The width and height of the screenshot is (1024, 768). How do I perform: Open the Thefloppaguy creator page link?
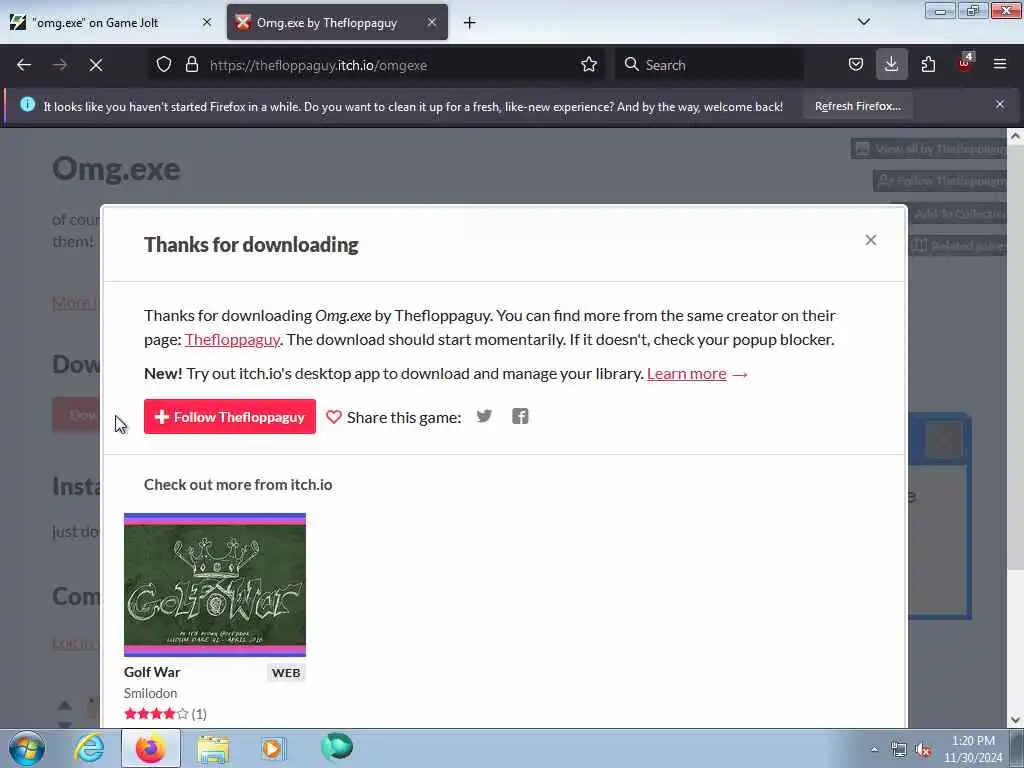click(232, 340)
